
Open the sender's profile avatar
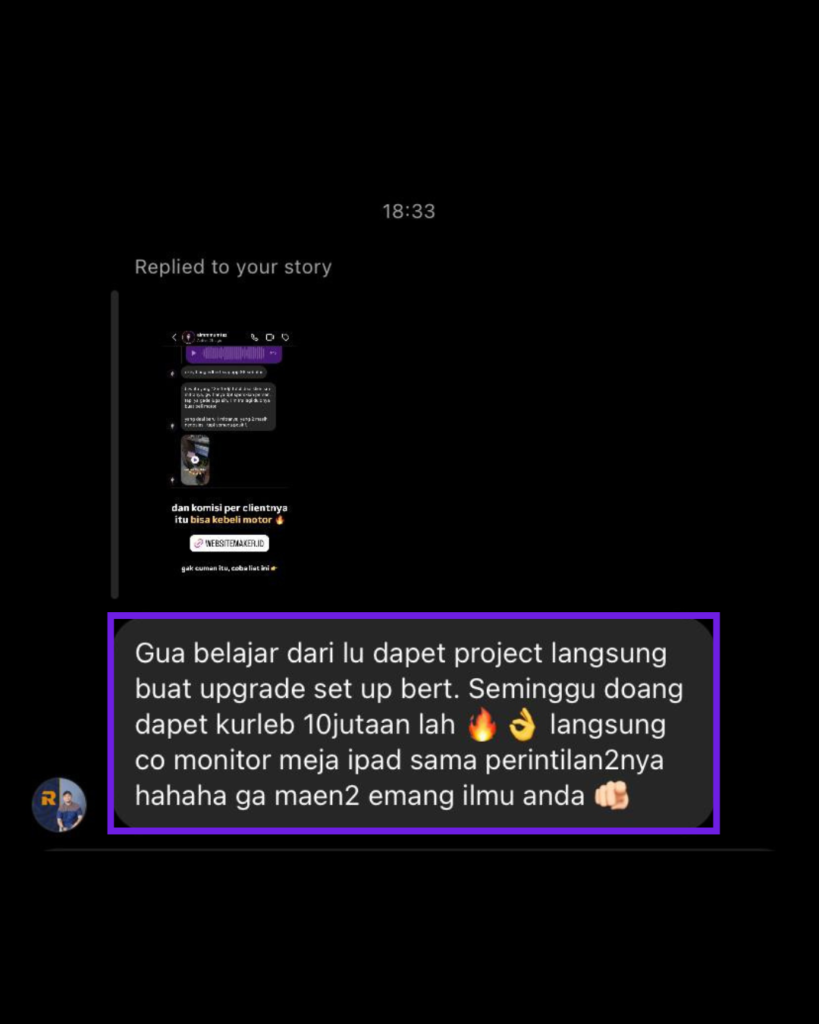(x=59, y=804)
